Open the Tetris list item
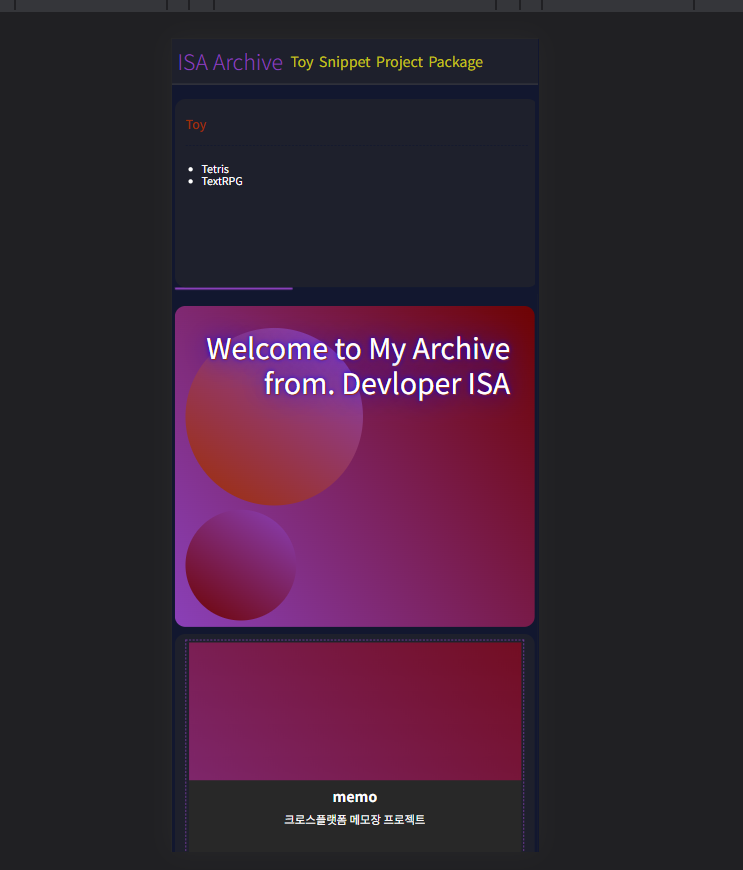The image size is (743, 870). (x=215, y=169)
